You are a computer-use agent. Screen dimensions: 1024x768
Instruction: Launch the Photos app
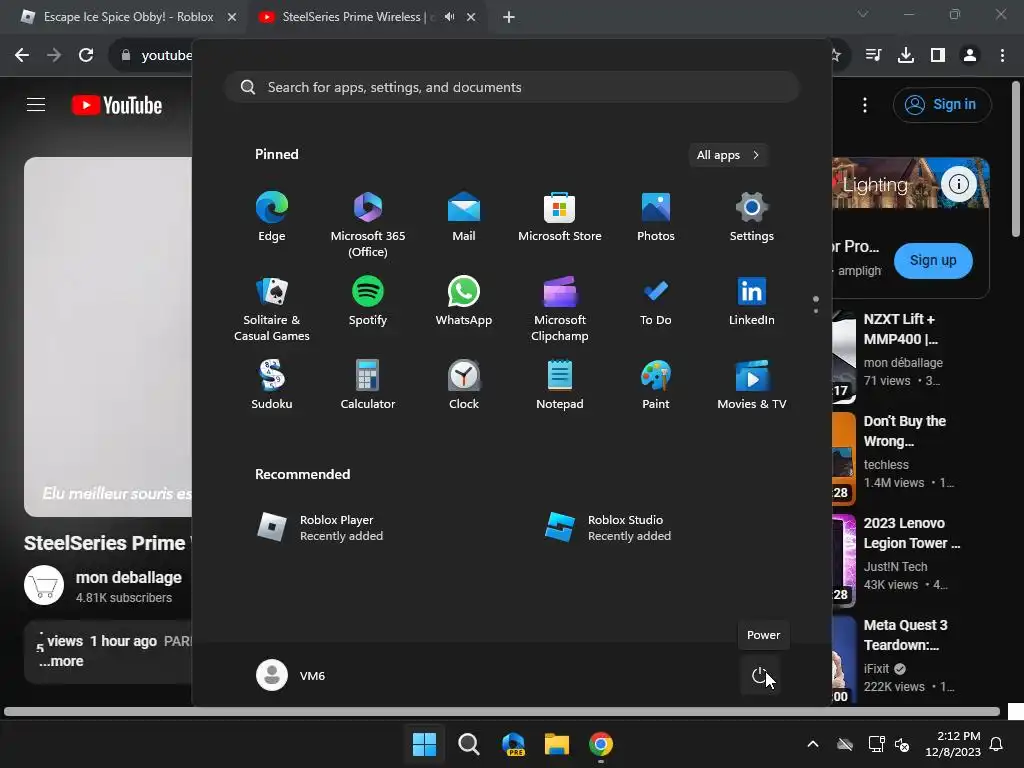(x=656, y=217)
